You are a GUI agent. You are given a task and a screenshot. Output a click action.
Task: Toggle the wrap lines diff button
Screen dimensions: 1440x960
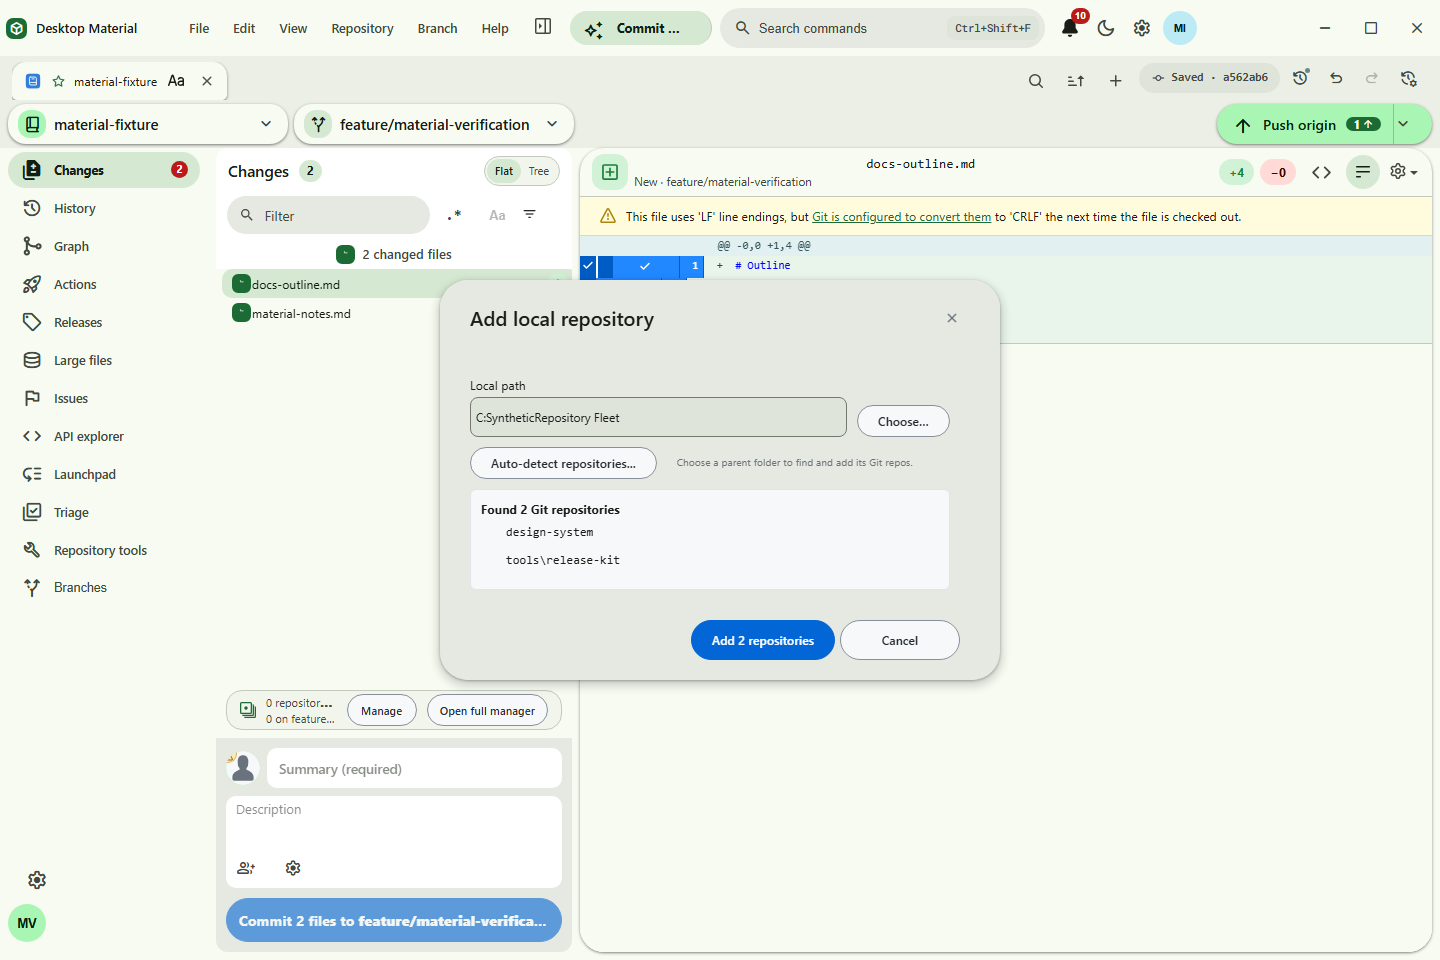click(x=1363, y=172)
